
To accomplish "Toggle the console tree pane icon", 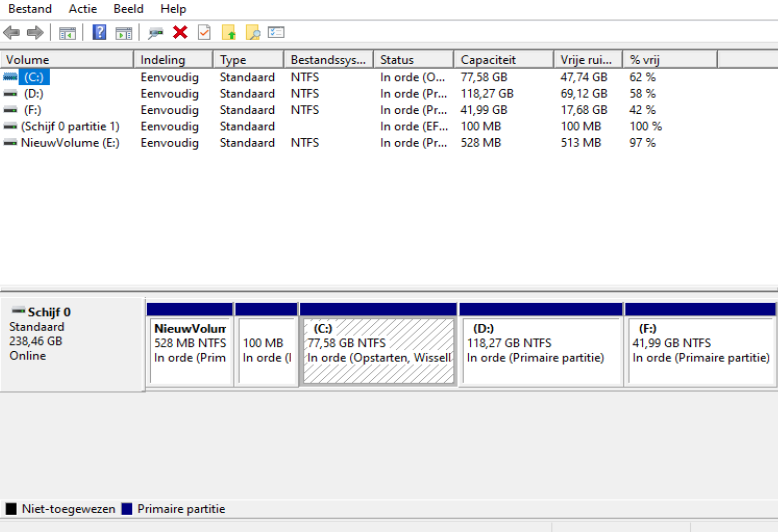I will [67, 33].
